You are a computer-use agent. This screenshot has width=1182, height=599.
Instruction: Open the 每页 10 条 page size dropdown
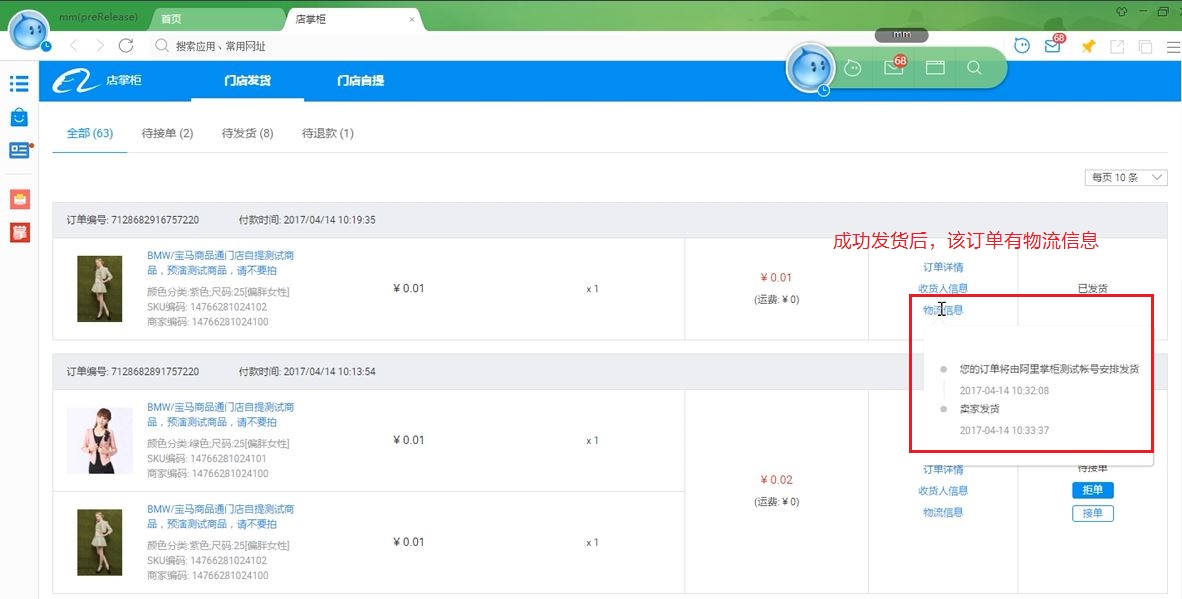tap(1126, 177)
